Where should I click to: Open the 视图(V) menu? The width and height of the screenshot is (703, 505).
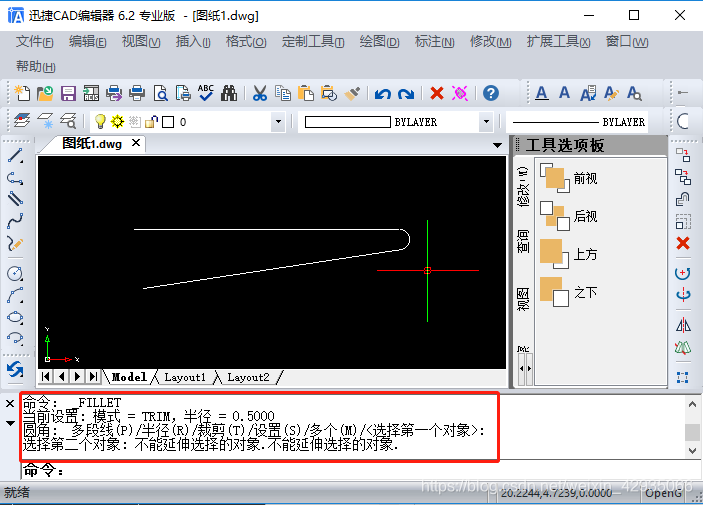tap(141, 42)
